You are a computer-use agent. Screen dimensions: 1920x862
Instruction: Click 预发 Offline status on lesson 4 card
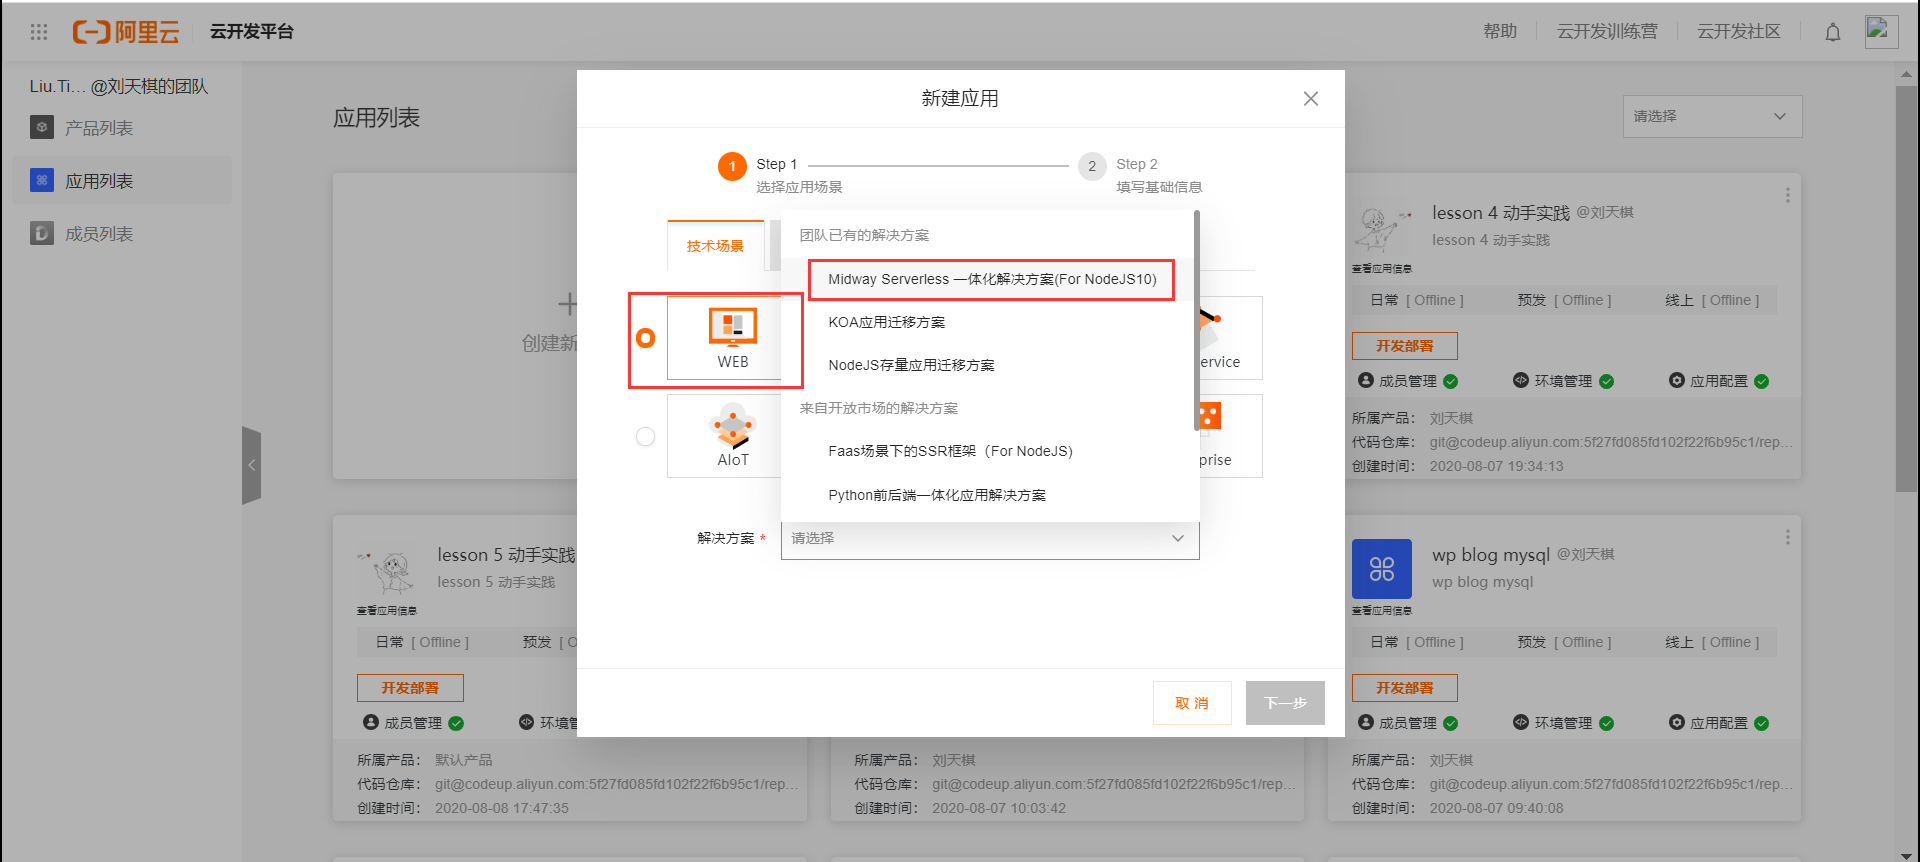[x=1564, y=300]
